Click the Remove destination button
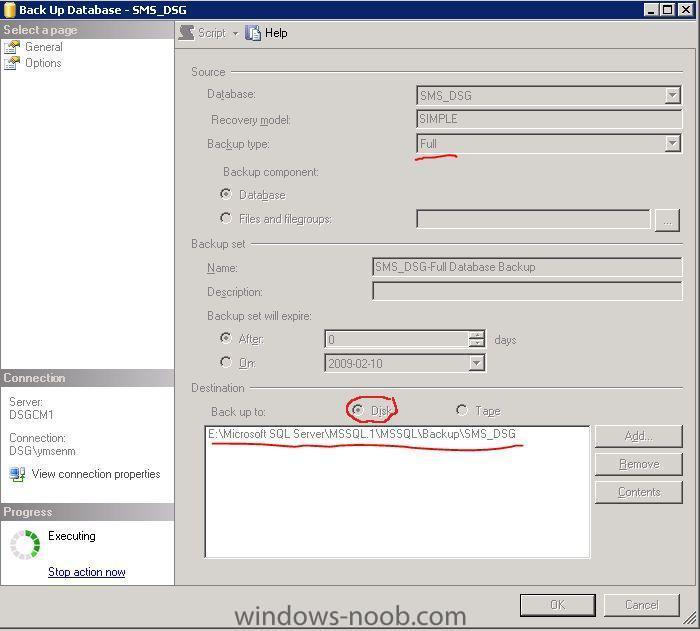The width and height of the screenshot is (700, 631). point(638,464)
